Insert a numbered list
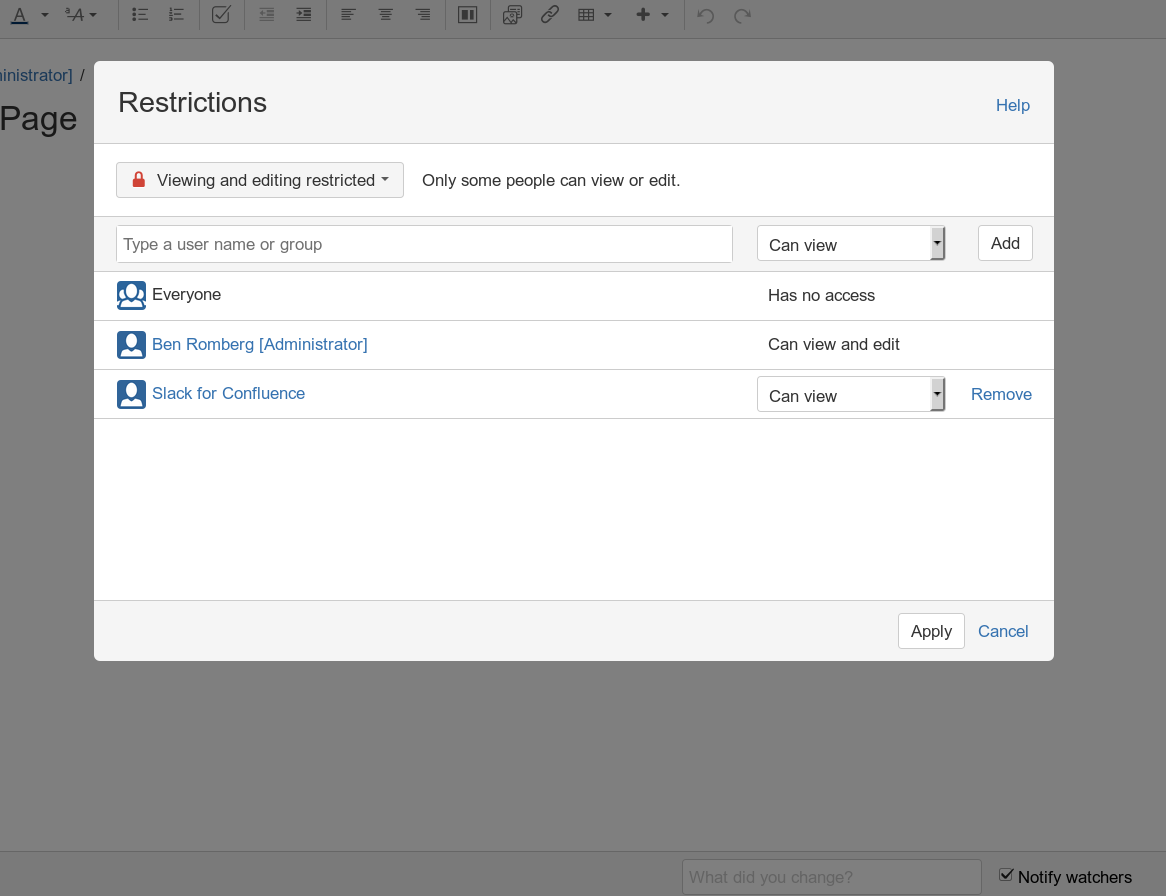1166x896 pixels. (177, 15)
